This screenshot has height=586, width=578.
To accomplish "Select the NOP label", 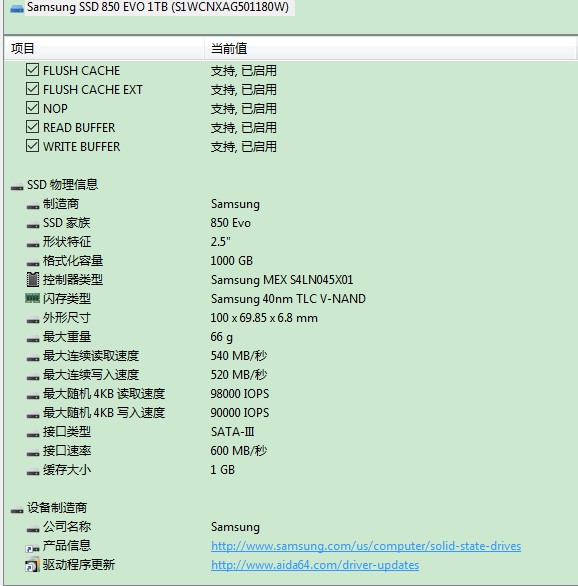I will pyautogui.click(x=55, y=109).
